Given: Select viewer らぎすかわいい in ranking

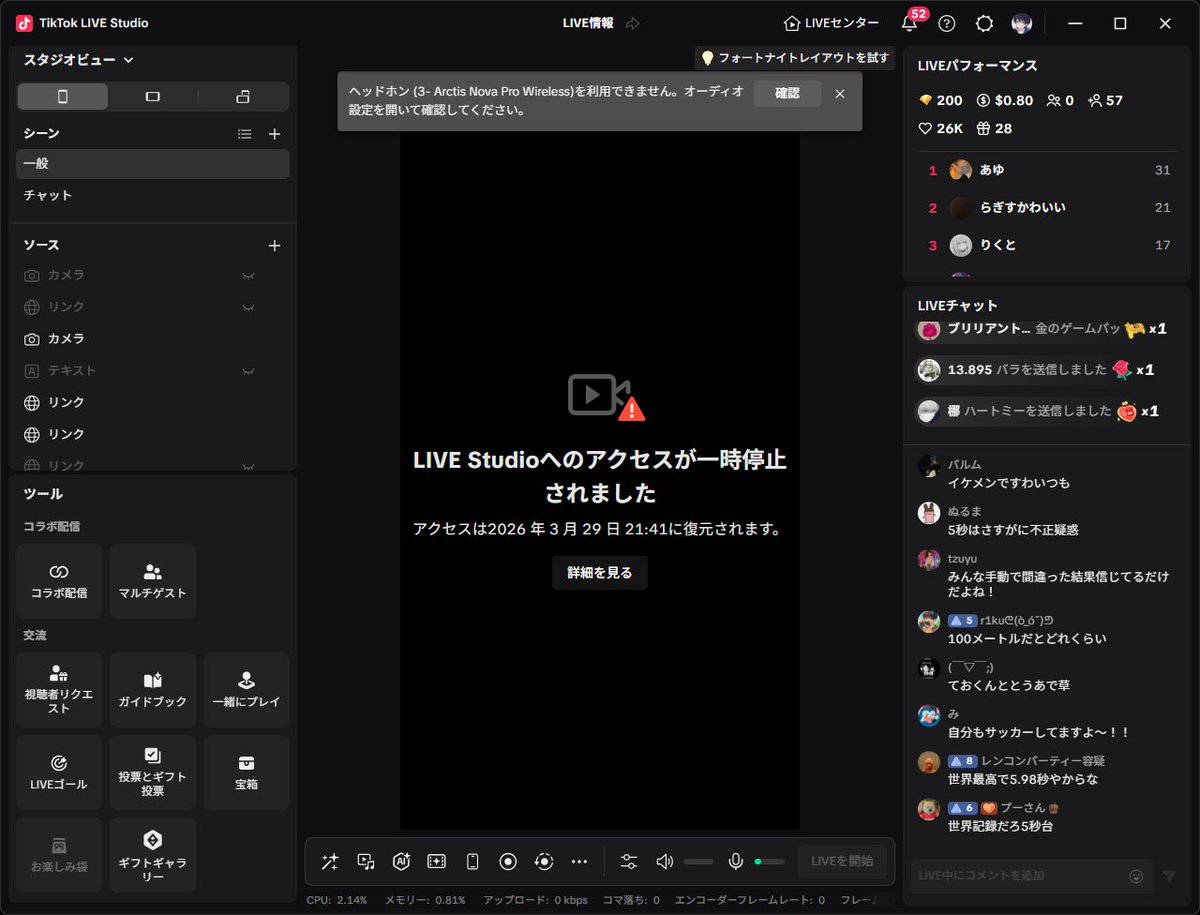Looking at the screenshot, I should (1049, 207).
